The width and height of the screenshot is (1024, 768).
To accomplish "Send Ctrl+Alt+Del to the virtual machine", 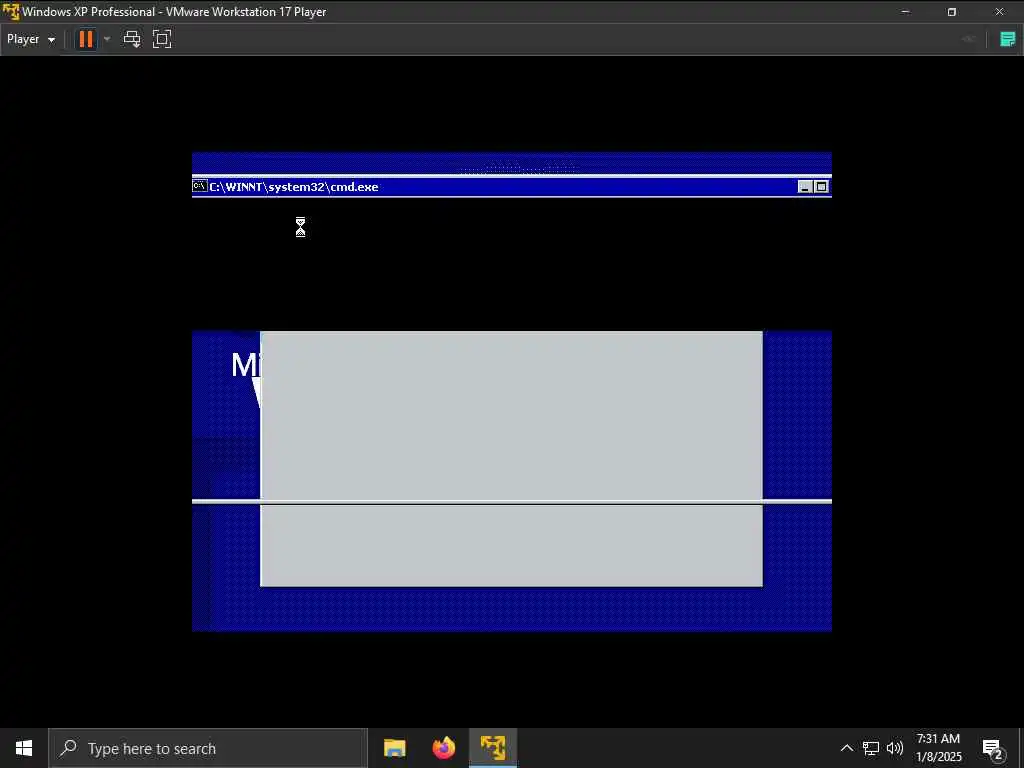I will click(132, 39).
